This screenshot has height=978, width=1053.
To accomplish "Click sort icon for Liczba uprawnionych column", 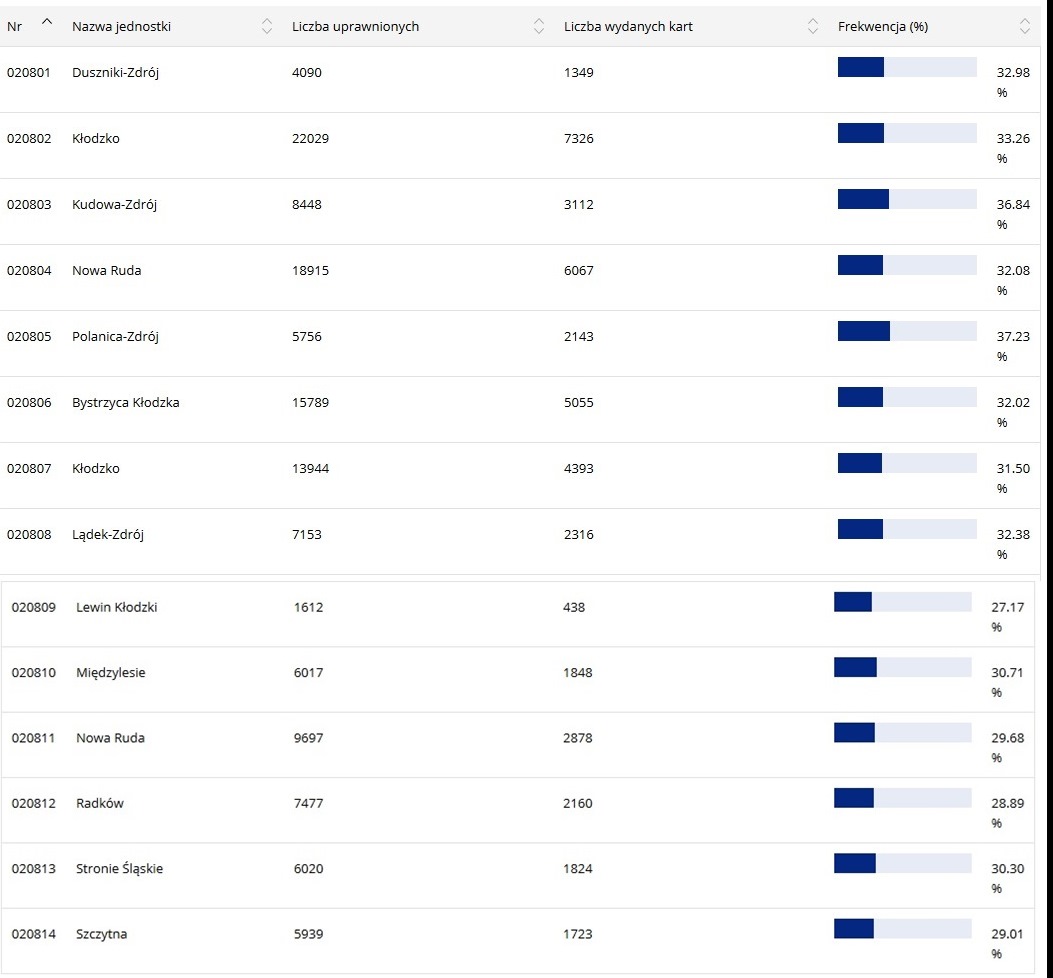I will (x=539, y=27).
